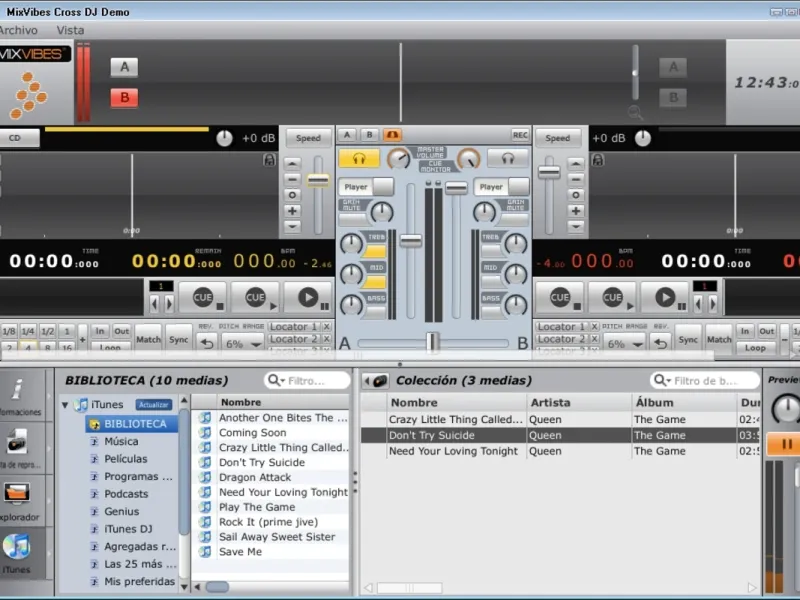
Task: Collapse the iTunes tree node
Action: tap(65, 405)
